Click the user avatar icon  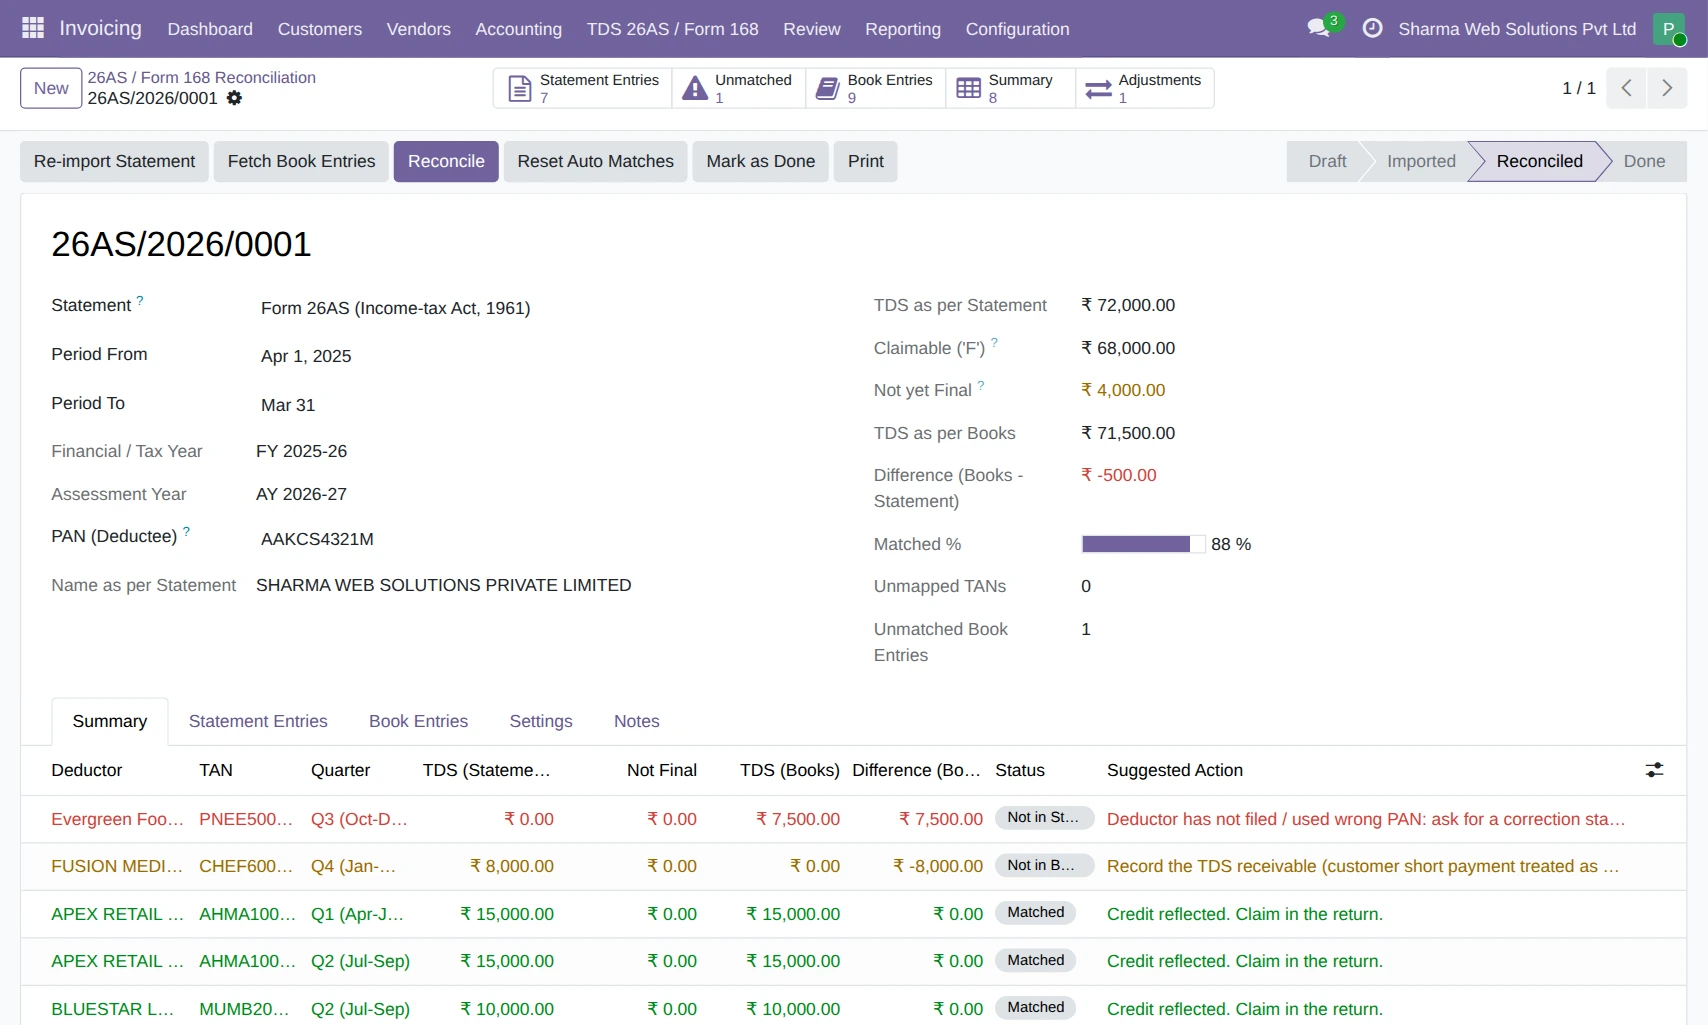click(1669, 29)
